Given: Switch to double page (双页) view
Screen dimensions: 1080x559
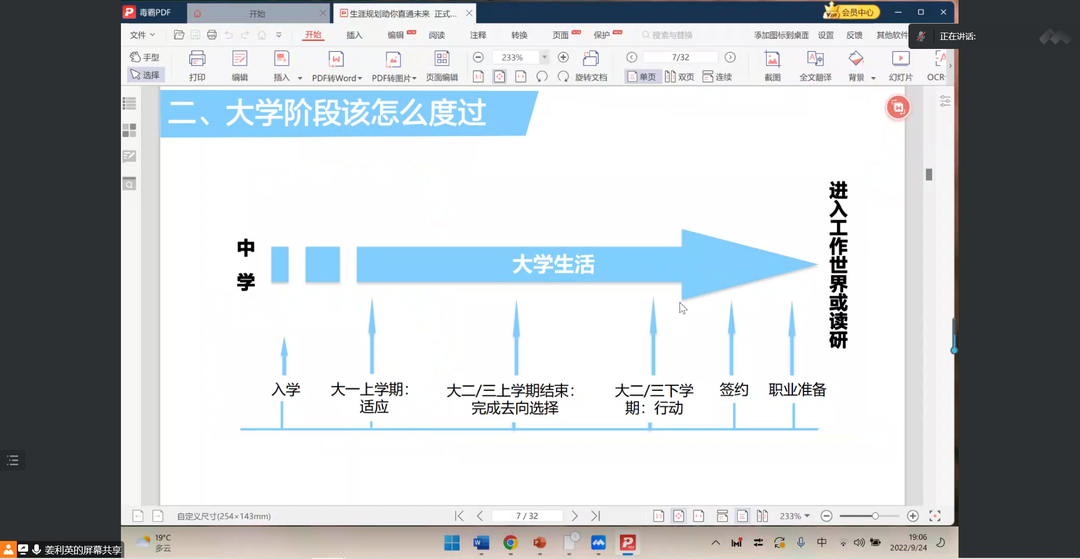Looking at the screenshot, I should point(679,77).
